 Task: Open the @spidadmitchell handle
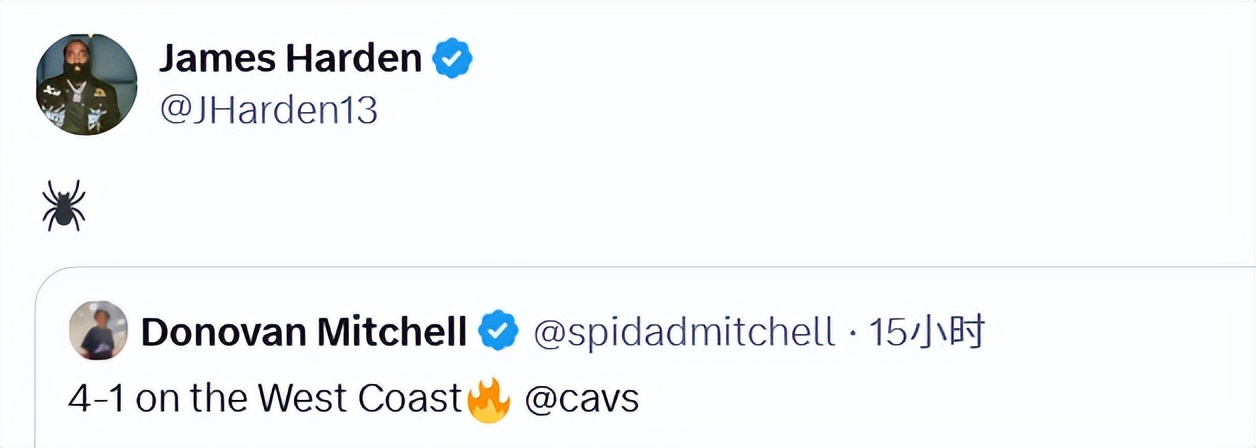686,331
